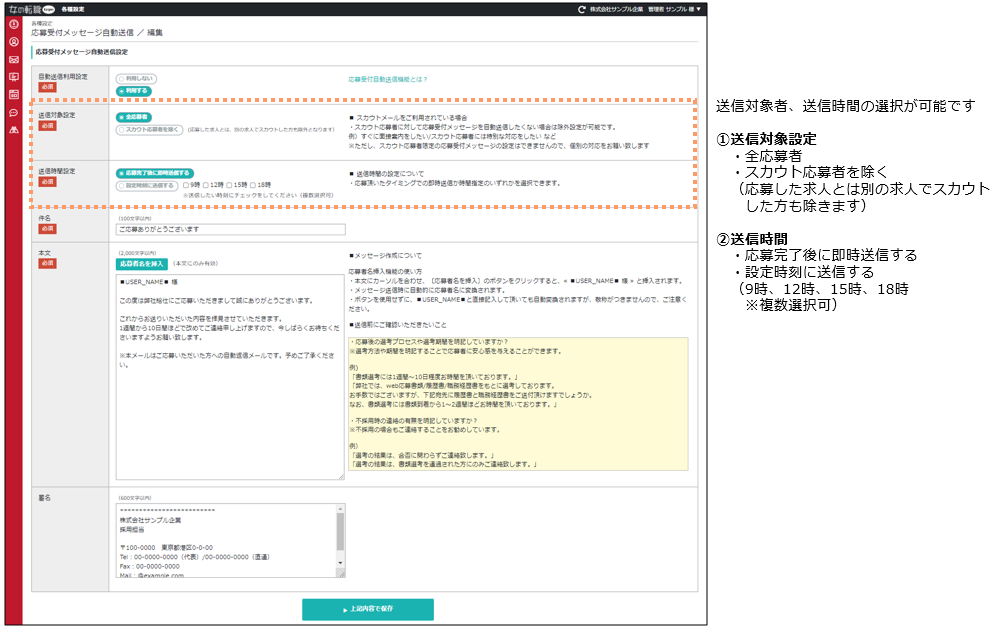Open the envelope message icon in the sidebar
This screenshot has height=633, width=1007.
[14, 59]
